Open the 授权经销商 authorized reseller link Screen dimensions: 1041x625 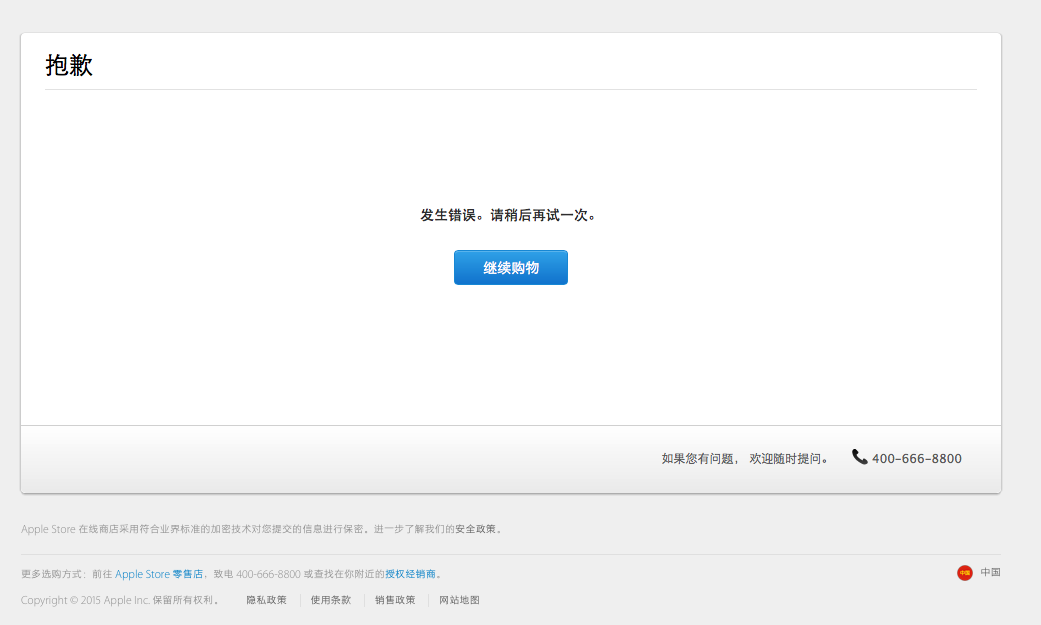pyautogui.click(x=410, y=574)
